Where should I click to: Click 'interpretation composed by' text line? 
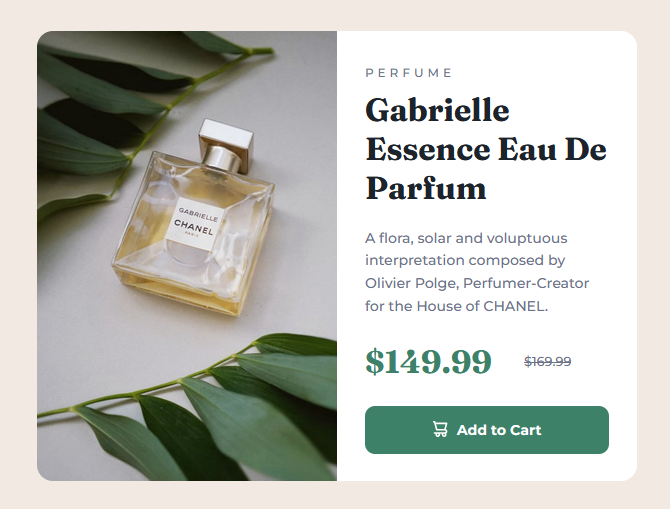(465, 261)
